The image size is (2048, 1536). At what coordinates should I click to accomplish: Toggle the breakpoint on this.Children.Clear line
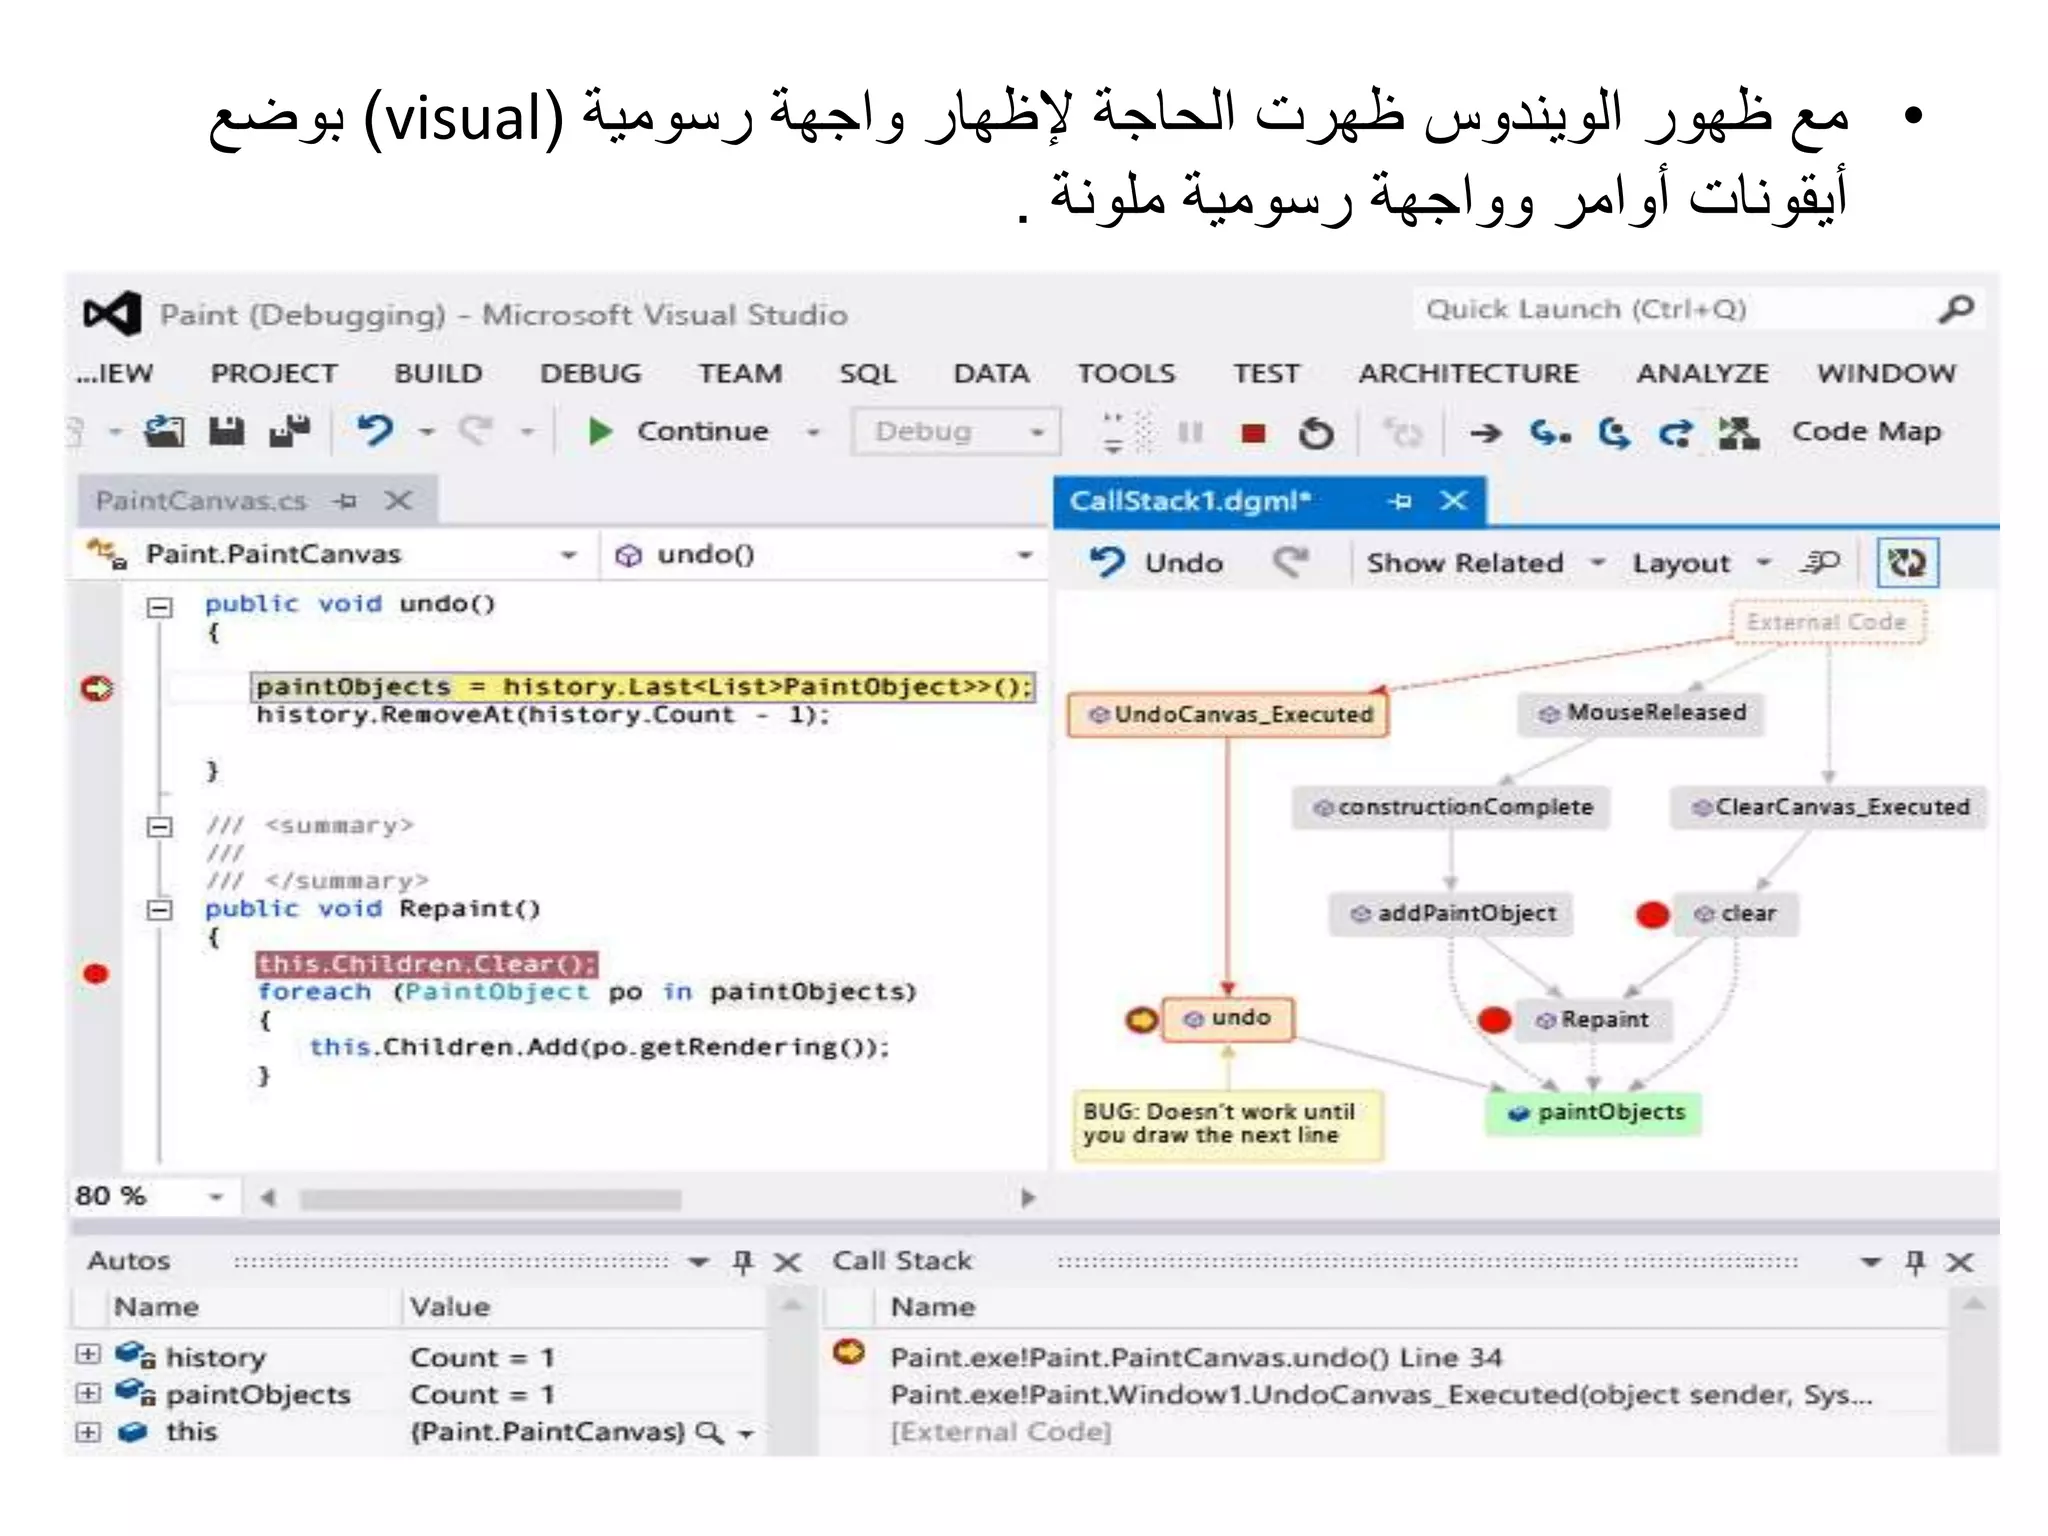[x=96, y=973]
